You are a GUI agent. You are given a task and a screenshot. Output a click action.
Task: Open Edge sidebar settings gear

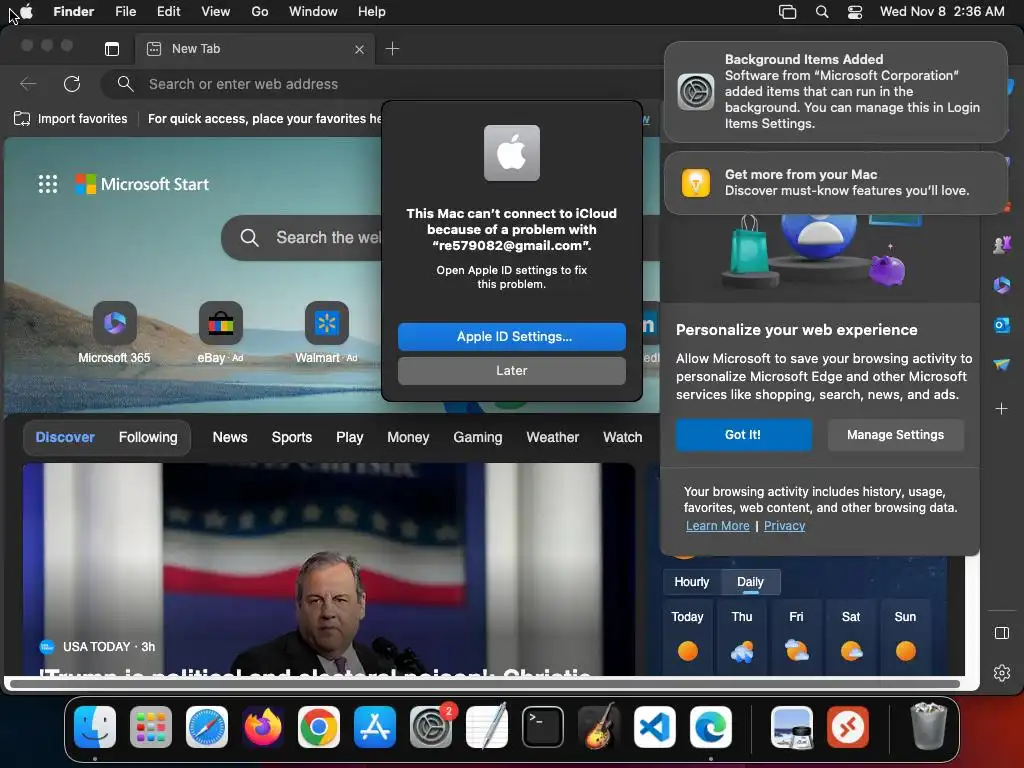tap(1002, 673)
